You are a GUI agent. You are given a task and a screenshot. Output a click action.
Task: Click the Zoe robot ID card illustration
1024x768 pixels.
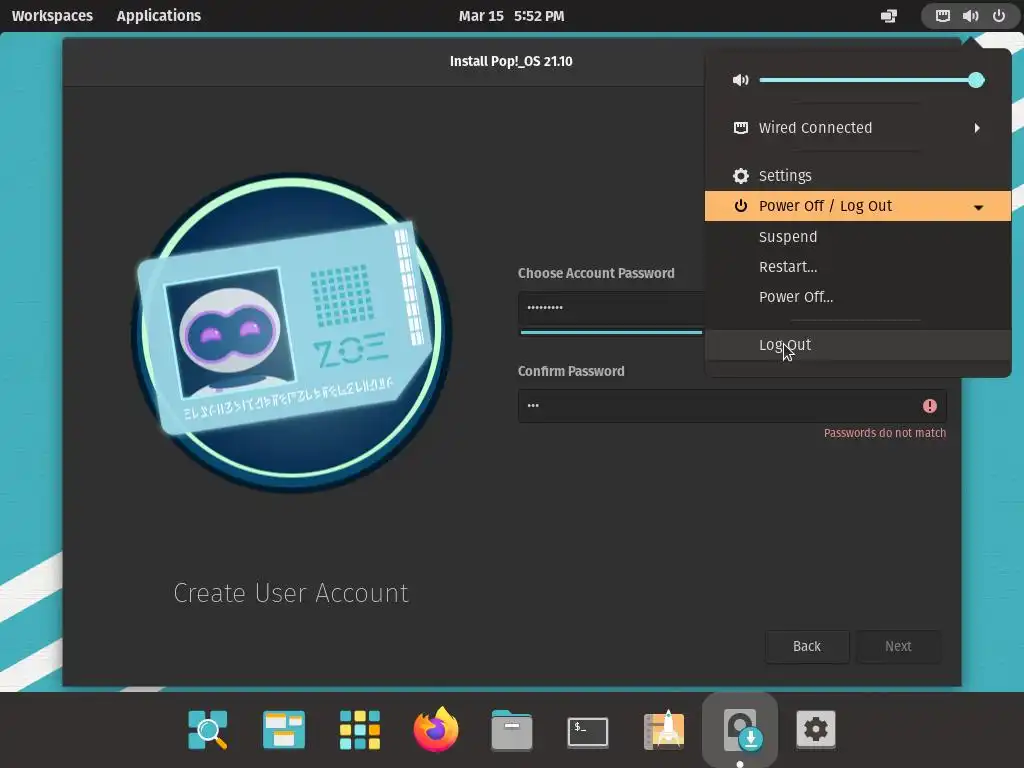(291, 332)
